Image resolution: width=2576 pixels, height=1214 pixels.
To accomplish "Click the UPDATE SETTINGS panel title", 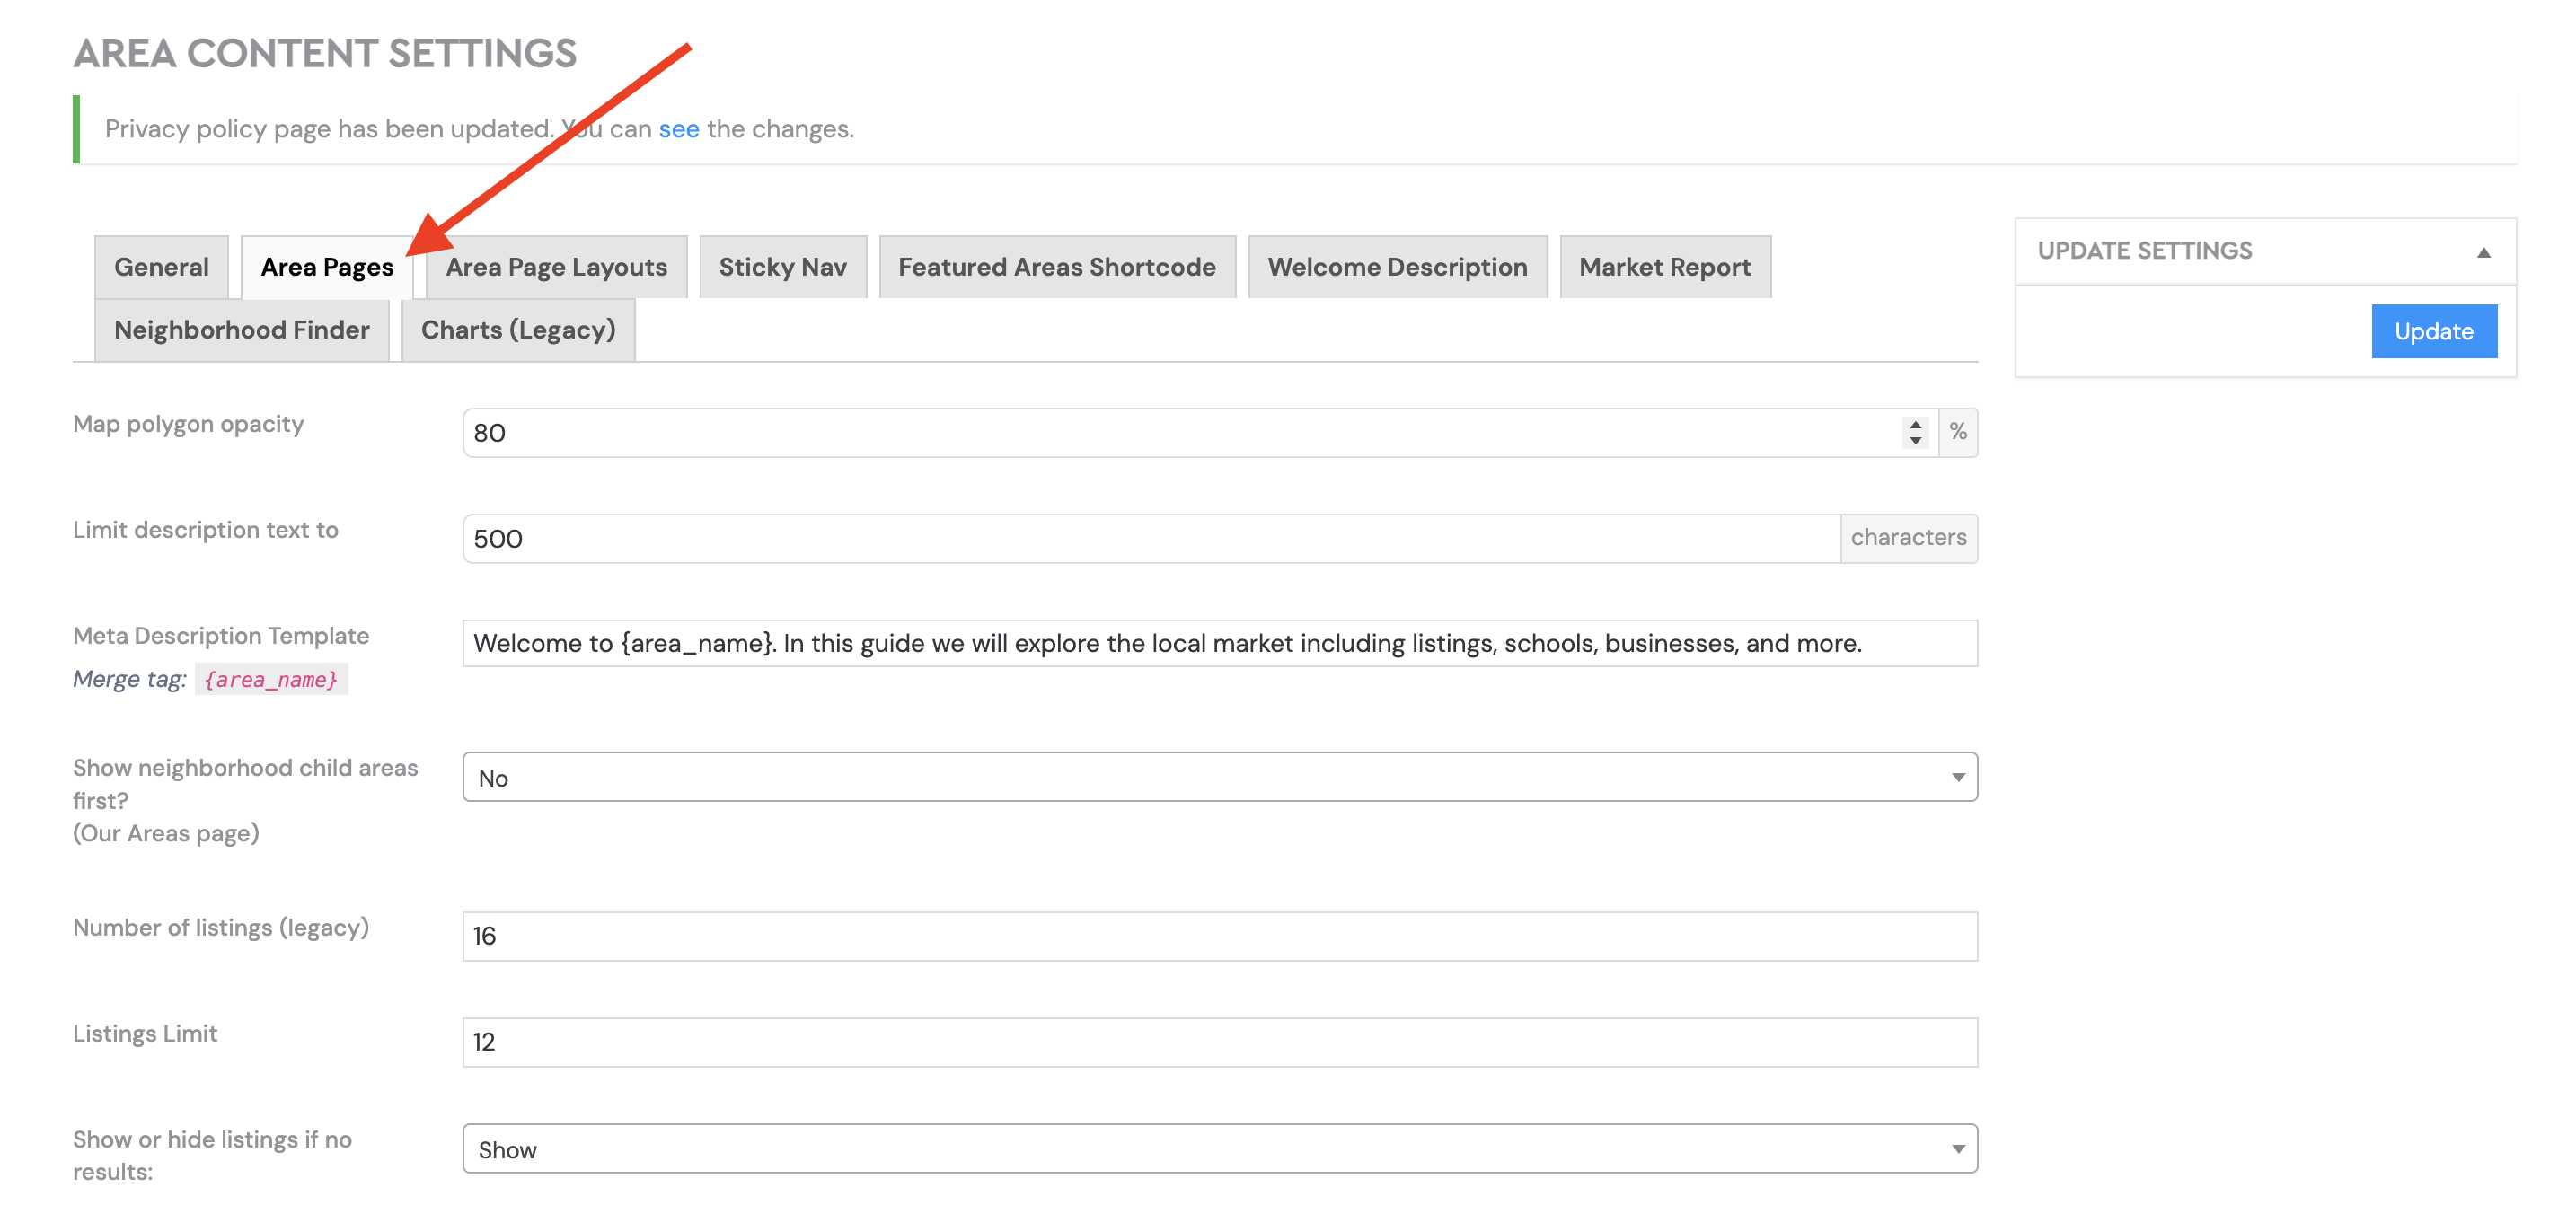I will (x=2145, y=251).
